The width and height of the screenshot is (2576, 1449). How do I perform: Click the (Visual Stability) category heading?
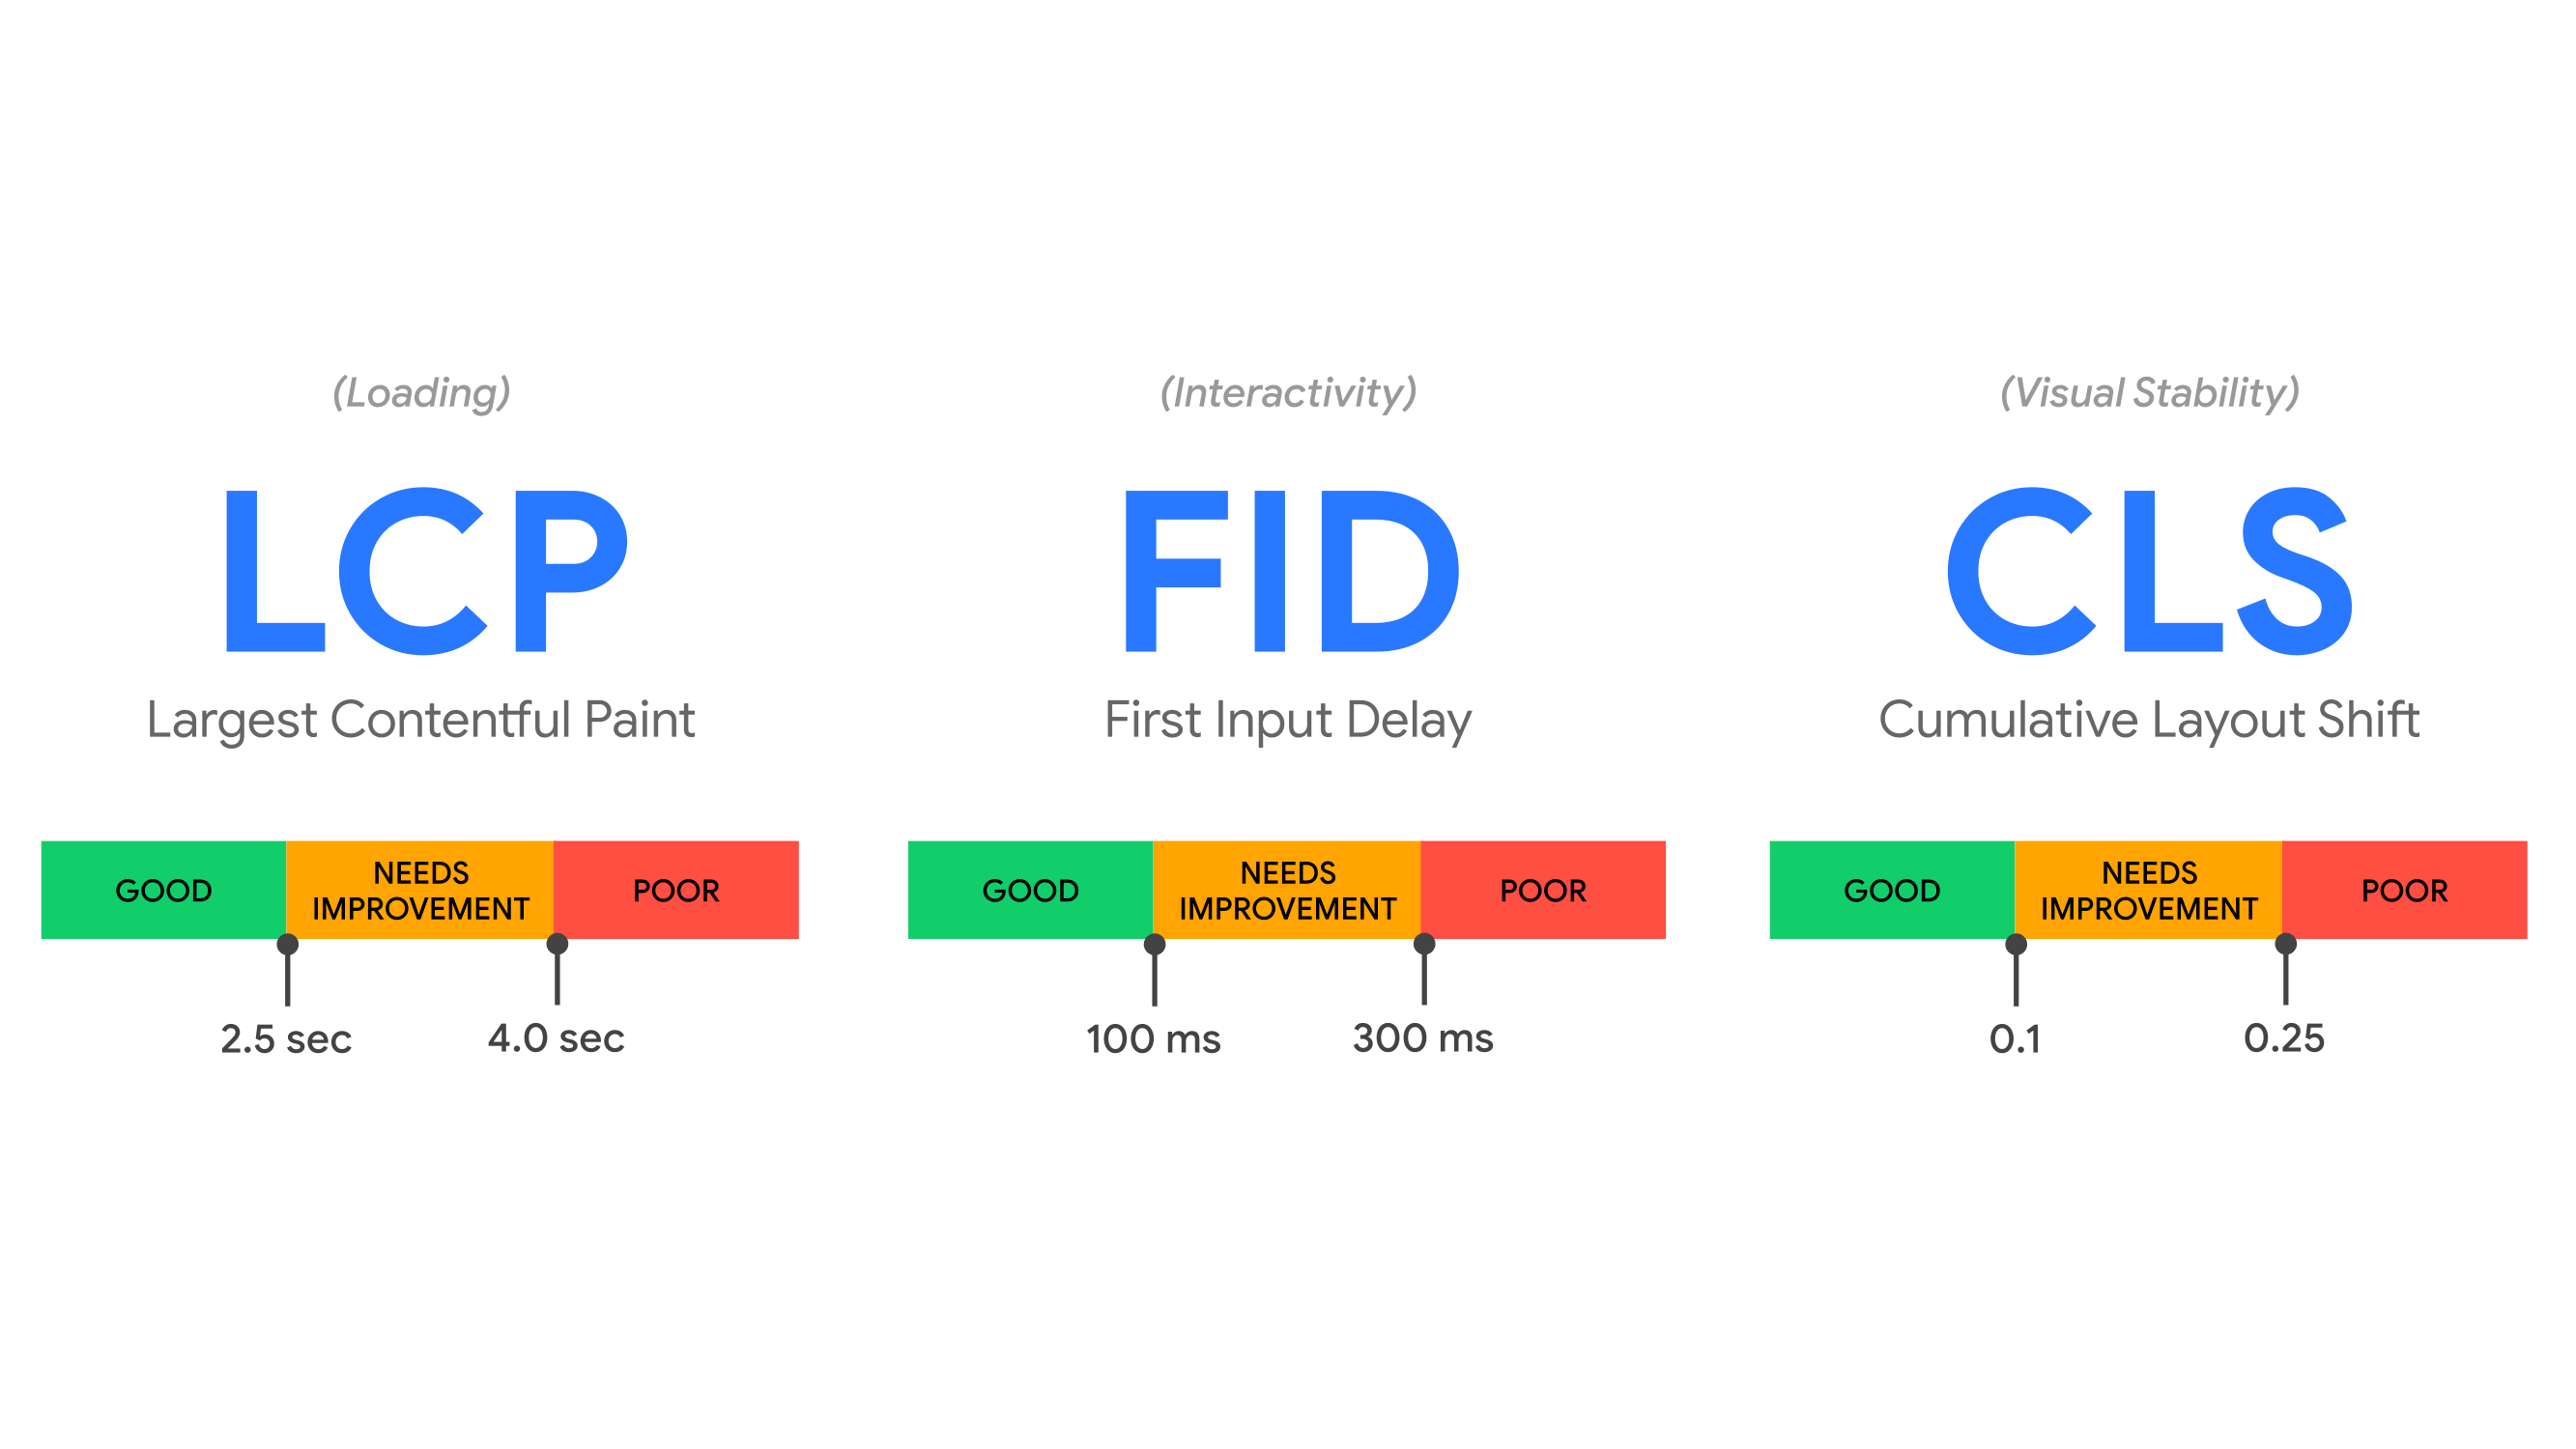(2150, 392)
